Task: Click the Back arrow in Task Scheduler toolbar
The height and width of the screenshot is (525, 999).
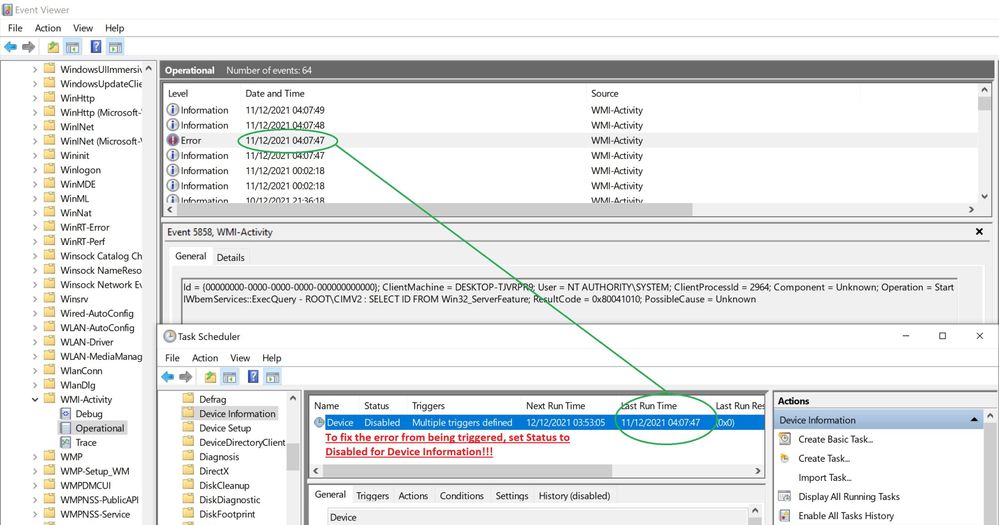Action: (168, 377)
